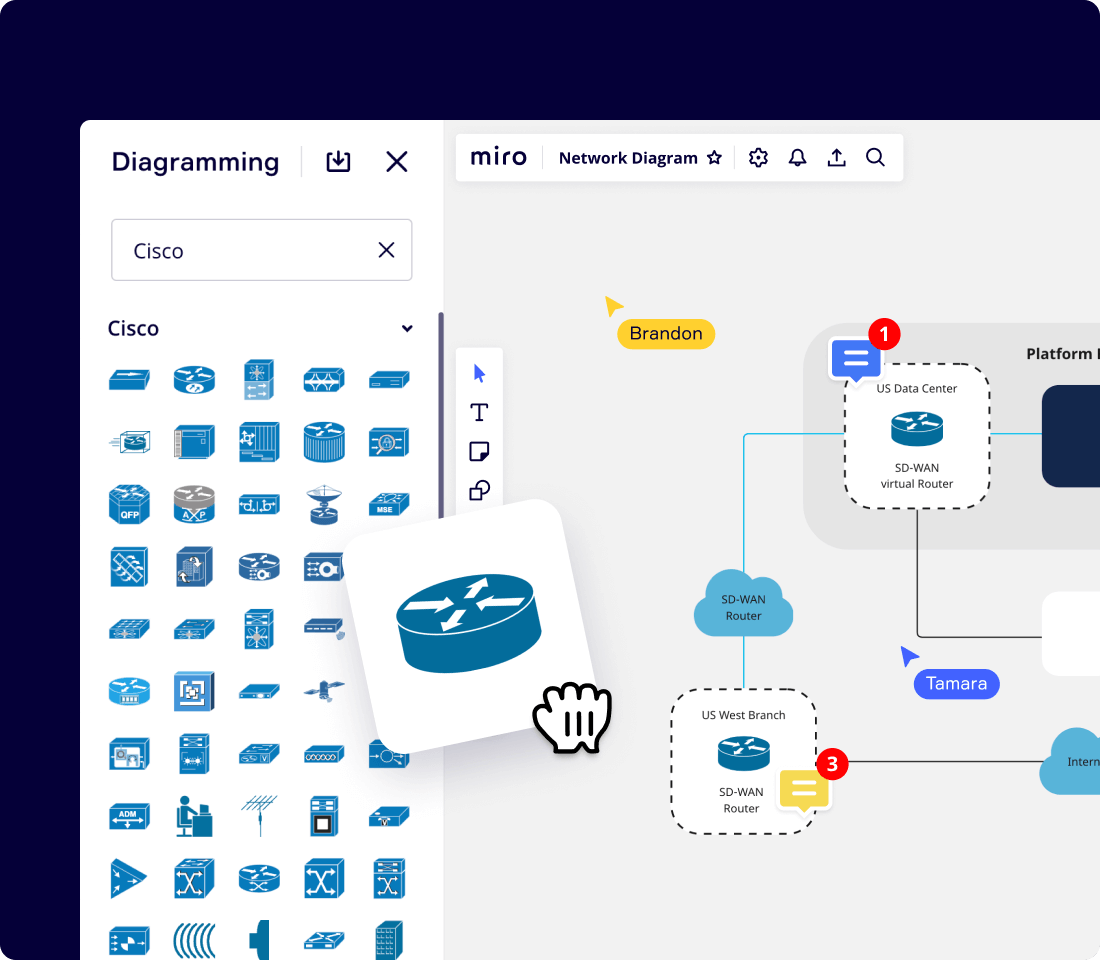Select the SD-WAN Router cloud shape
The height and width of the screenshot is (960, 1100).
tap(743, 604)
